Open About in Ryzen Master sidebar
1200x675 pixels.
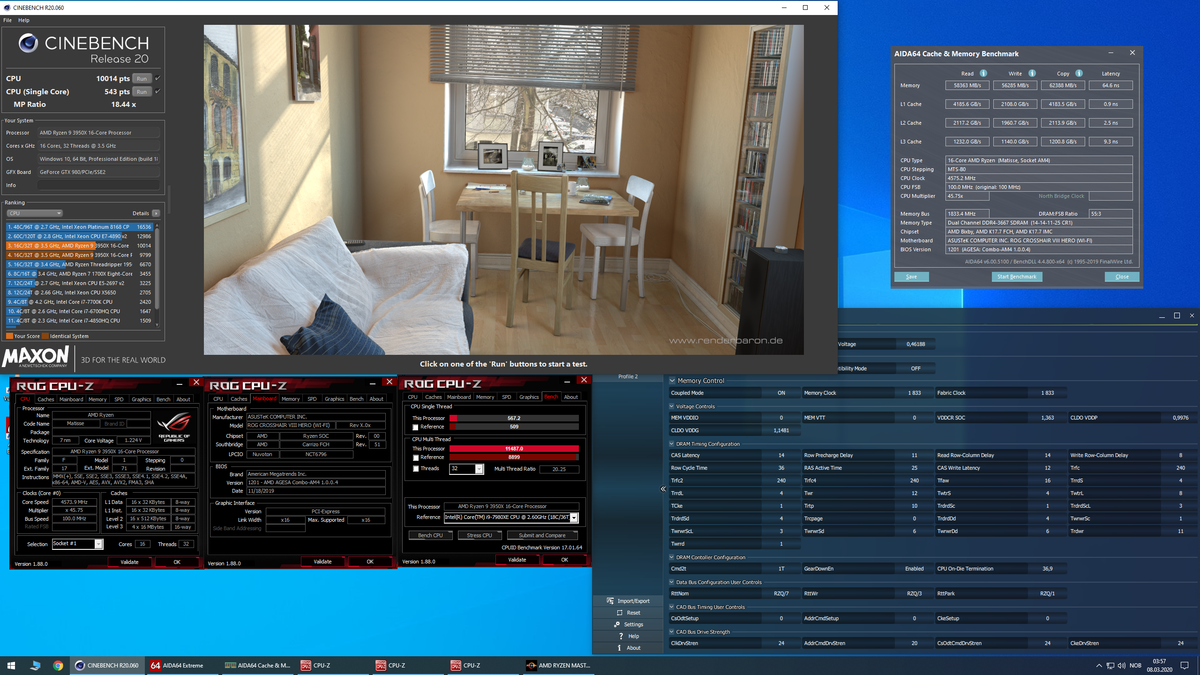tap(627, 648)
